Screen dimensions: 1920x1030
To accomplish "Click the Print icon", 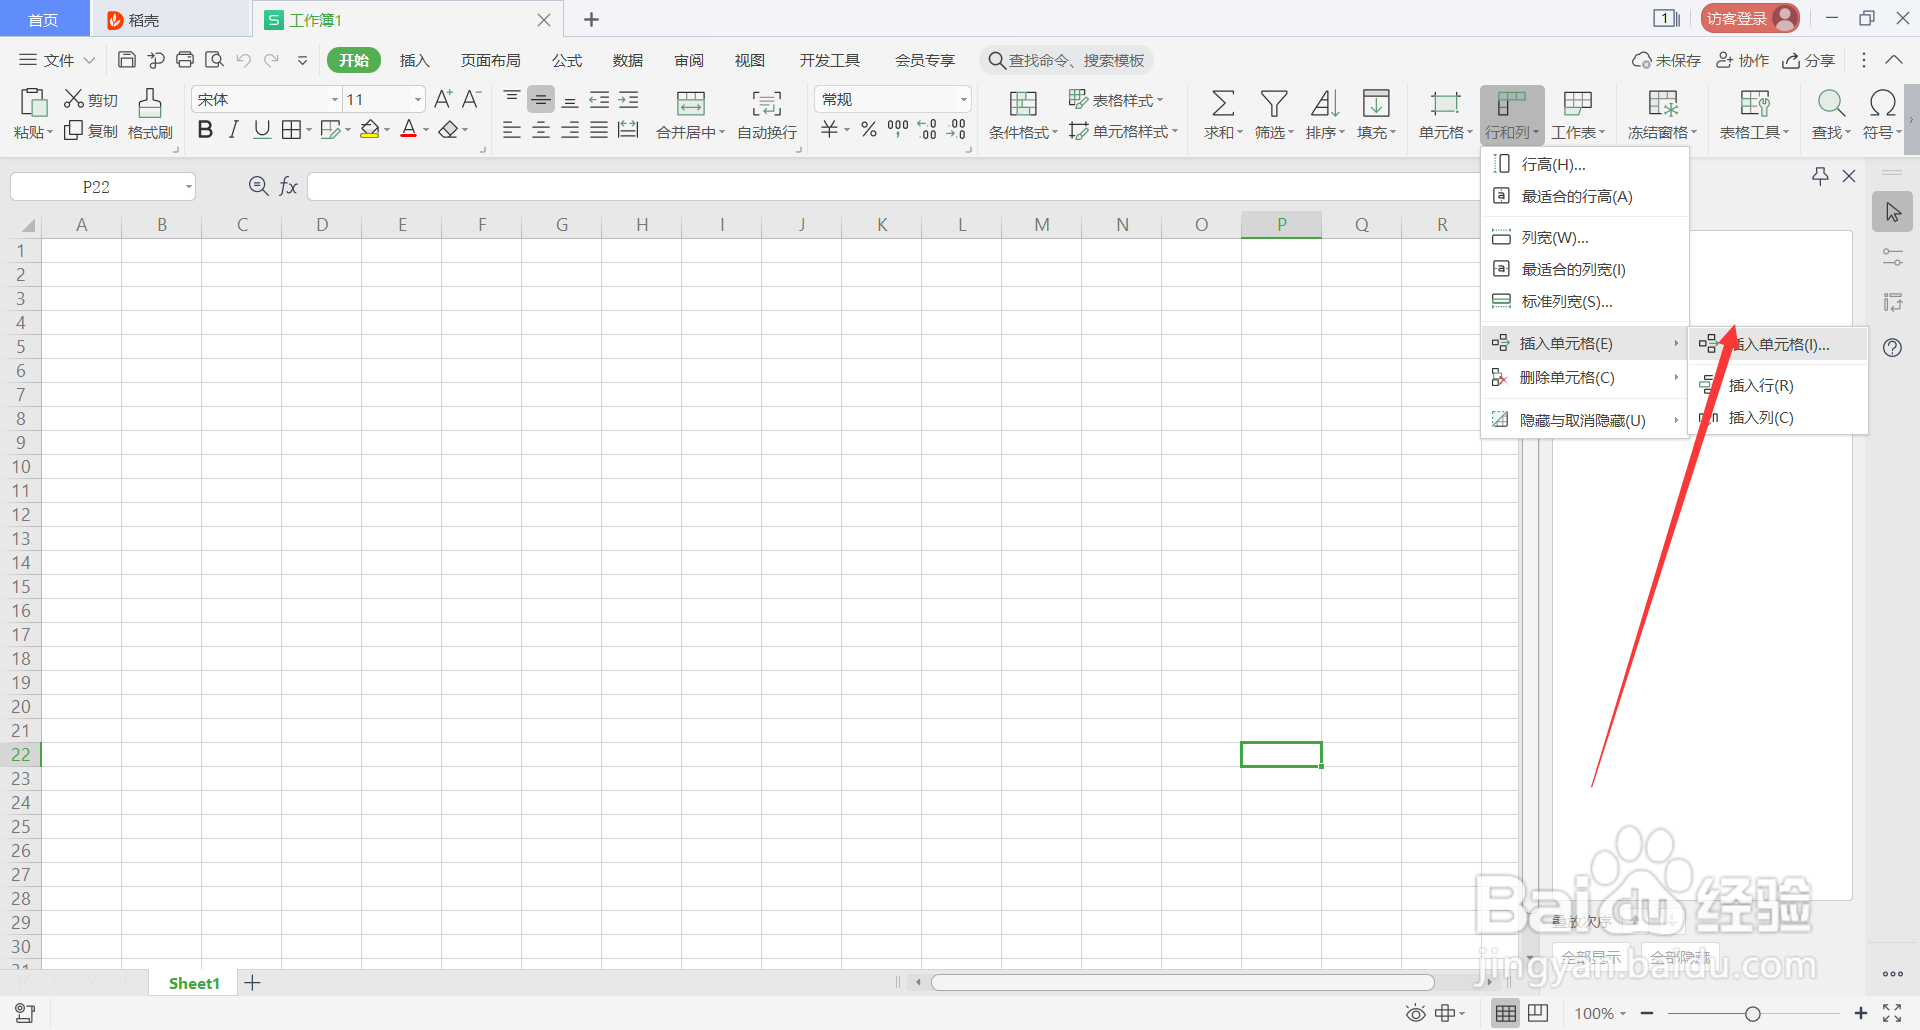I will [185, 60].
